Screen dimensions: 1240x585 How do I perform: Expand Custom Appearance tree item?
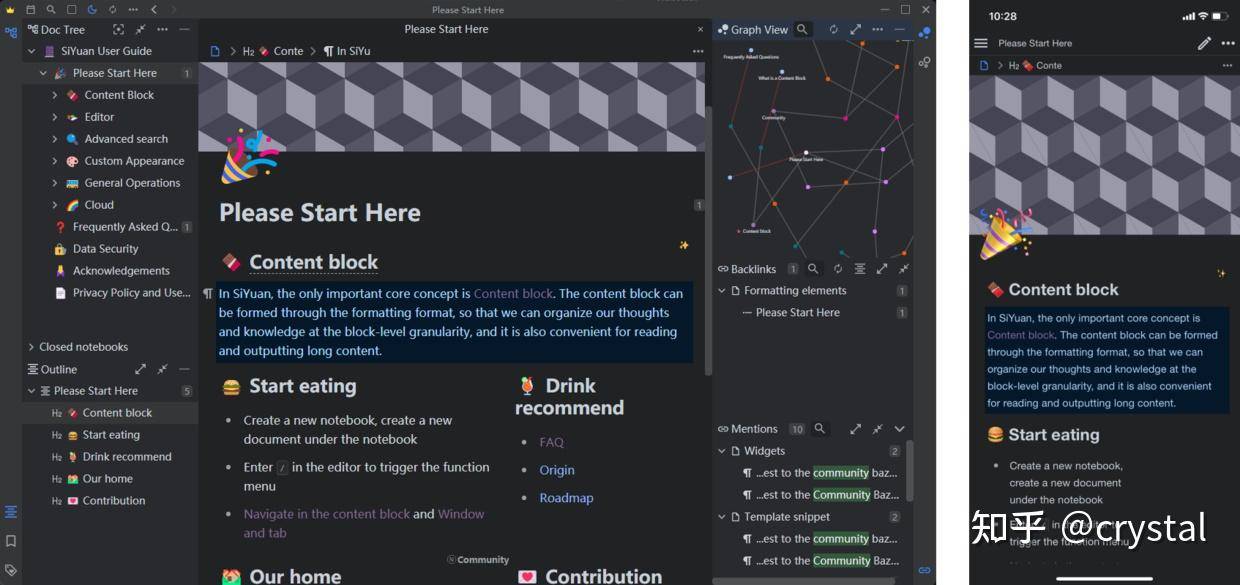55,161
